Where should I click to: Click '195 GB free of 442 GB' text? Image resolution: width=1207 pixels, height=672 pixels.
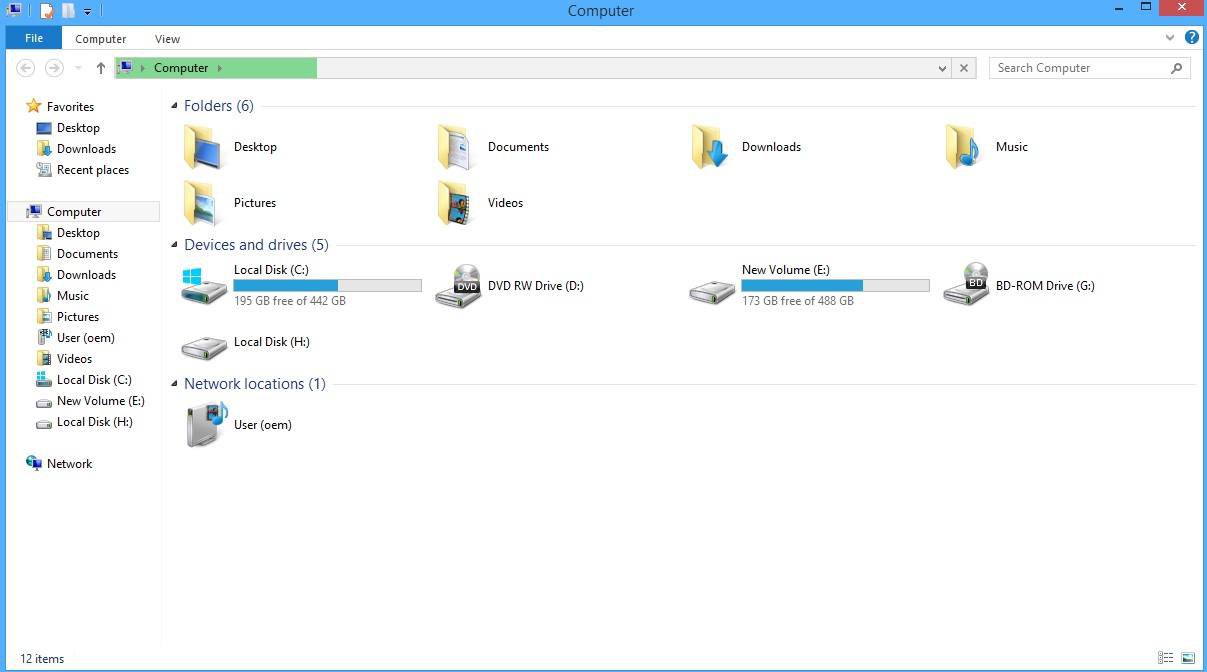pos(290,301)
